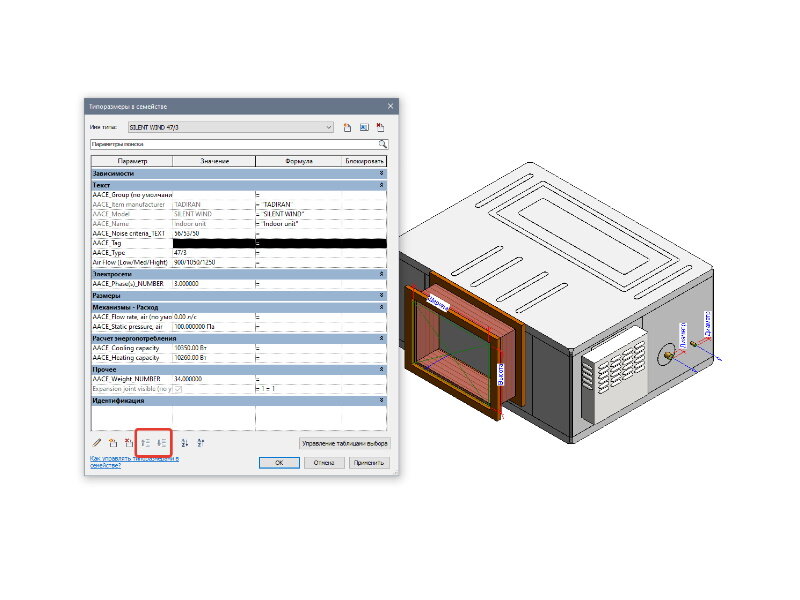
Task: Click the AACE_Cooling capacity value
Action: [x=214, y=348]
